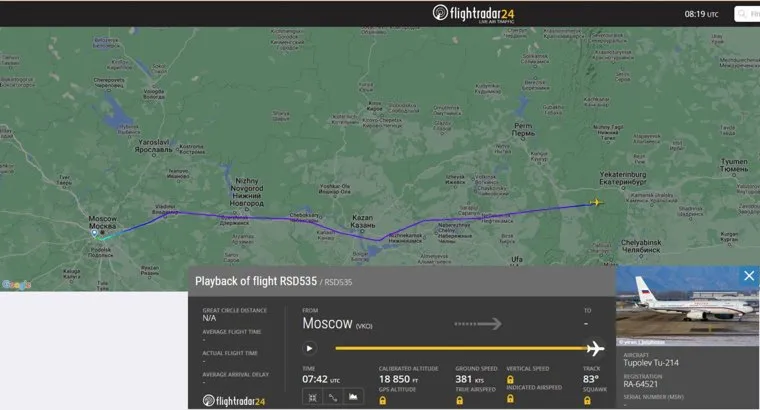This screenshot has height=410, width=760.
Task: Open the altitude graph icon
Action: (x=353, y=397)
